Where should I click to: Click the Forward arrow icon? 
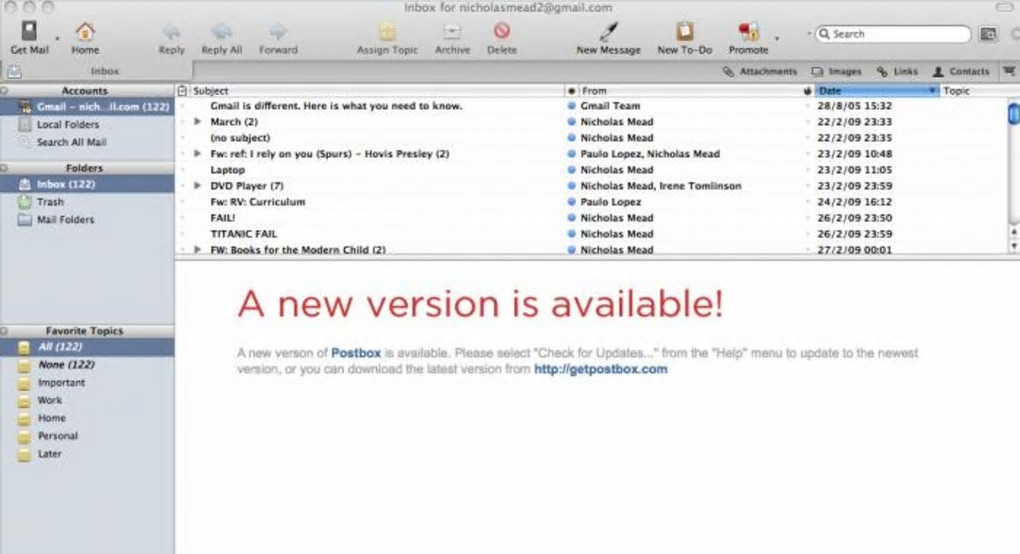pyautogui.click(x=278, y=31)
